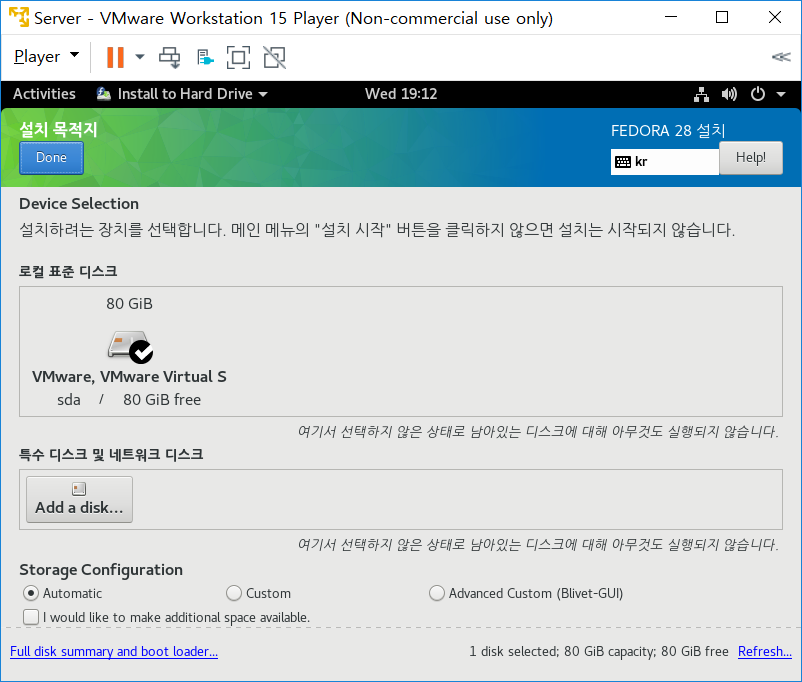Viewport: 802px width, 682px height.
Task: Open Full disk summary and boot loader link
Action: 114,651
